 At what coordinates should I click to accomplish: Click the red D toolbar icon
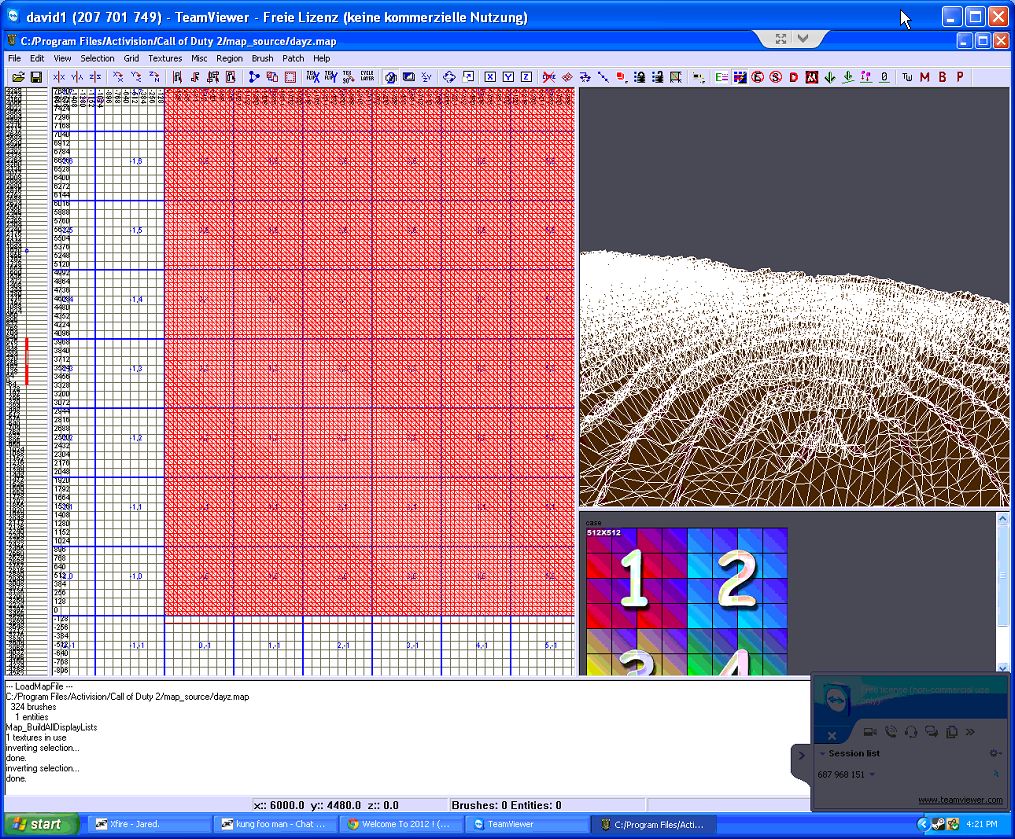coord(794,77)
